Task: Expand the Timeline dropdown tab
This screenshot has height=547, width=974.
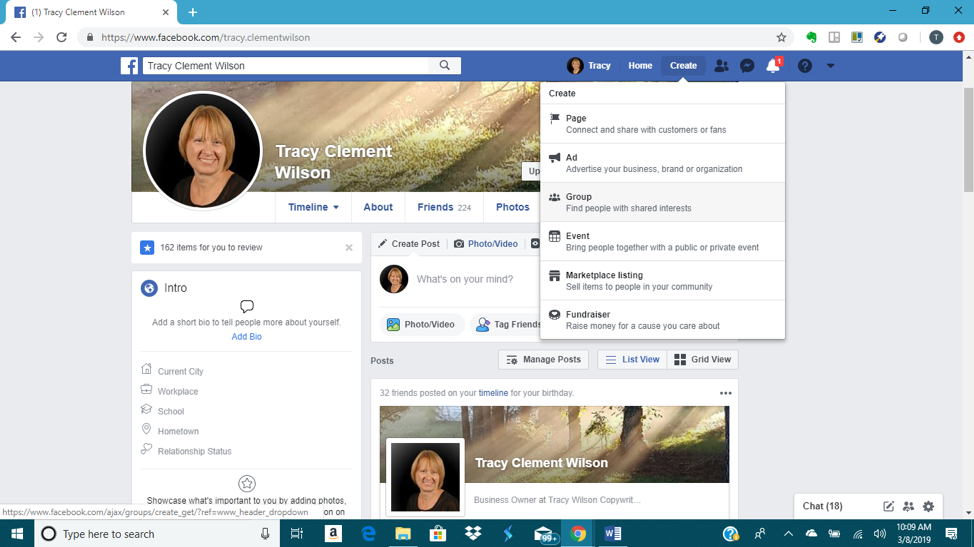Action: 313,207
